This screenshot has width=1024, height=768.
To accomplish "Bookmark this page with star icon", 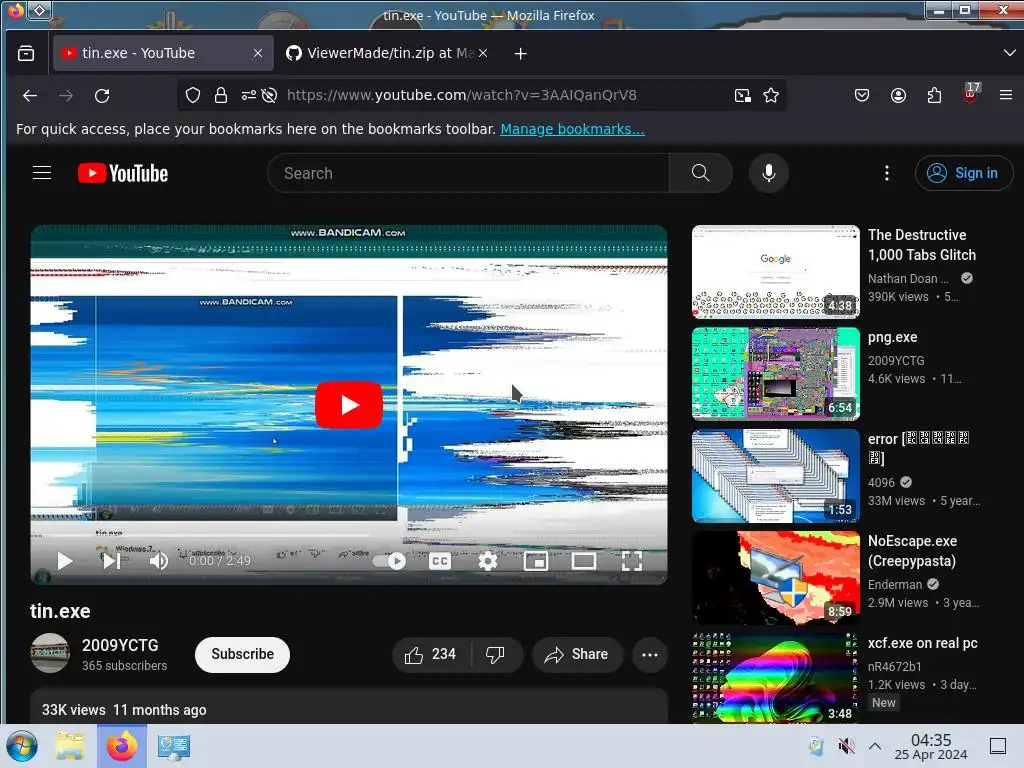I will (771, 95).
